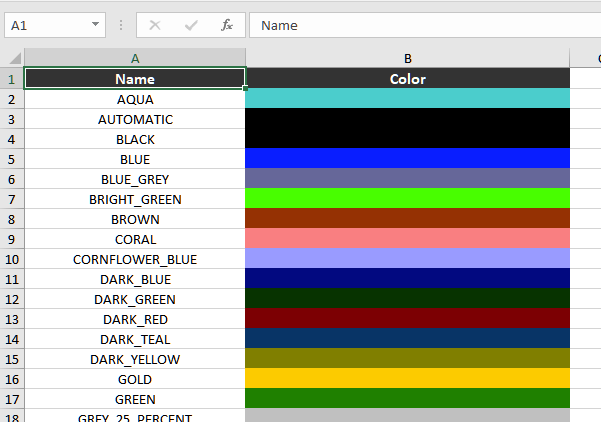
Task: Click the Cancel X icon in formula bar
Action: [x=155, y=25]
